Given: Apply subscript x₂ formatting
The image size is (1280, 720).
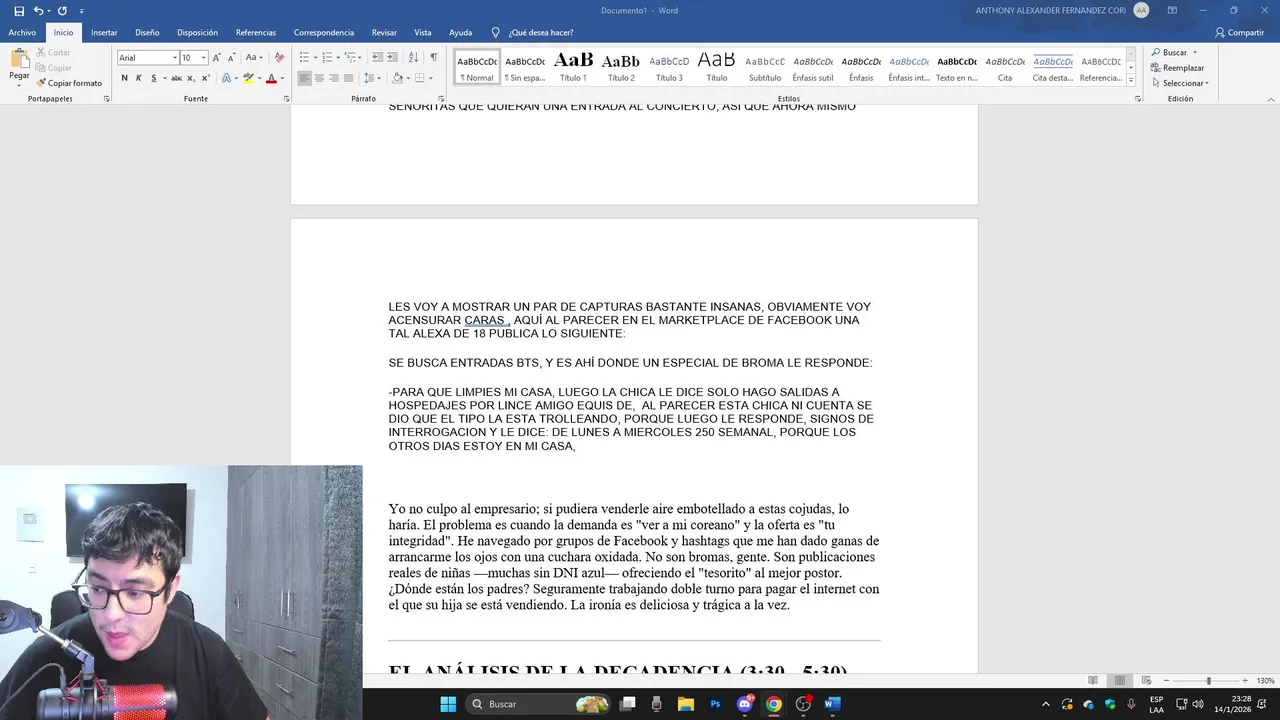Looking at the screenshot, I should coord(190,78).
